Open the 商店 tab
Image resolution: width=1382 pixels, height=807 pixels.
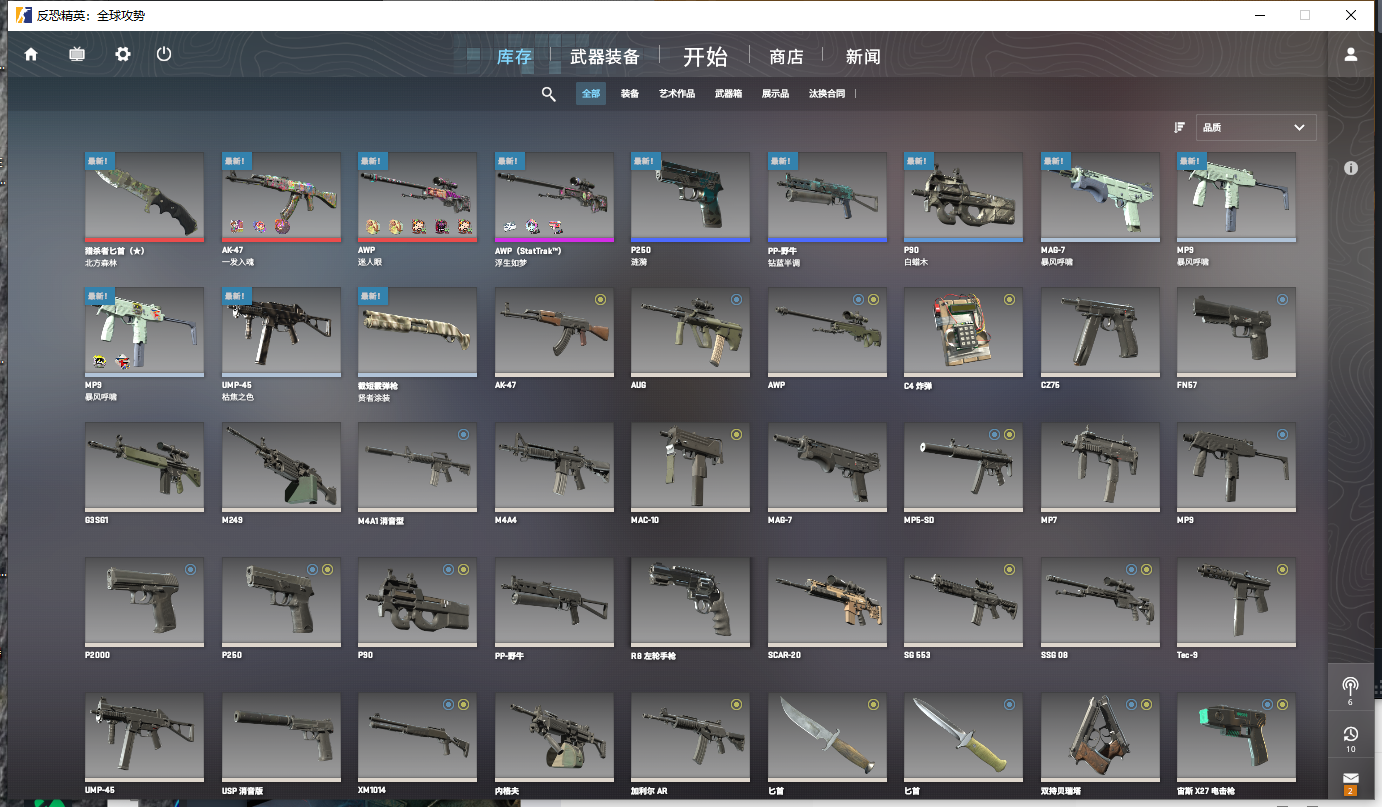(786, 57)
